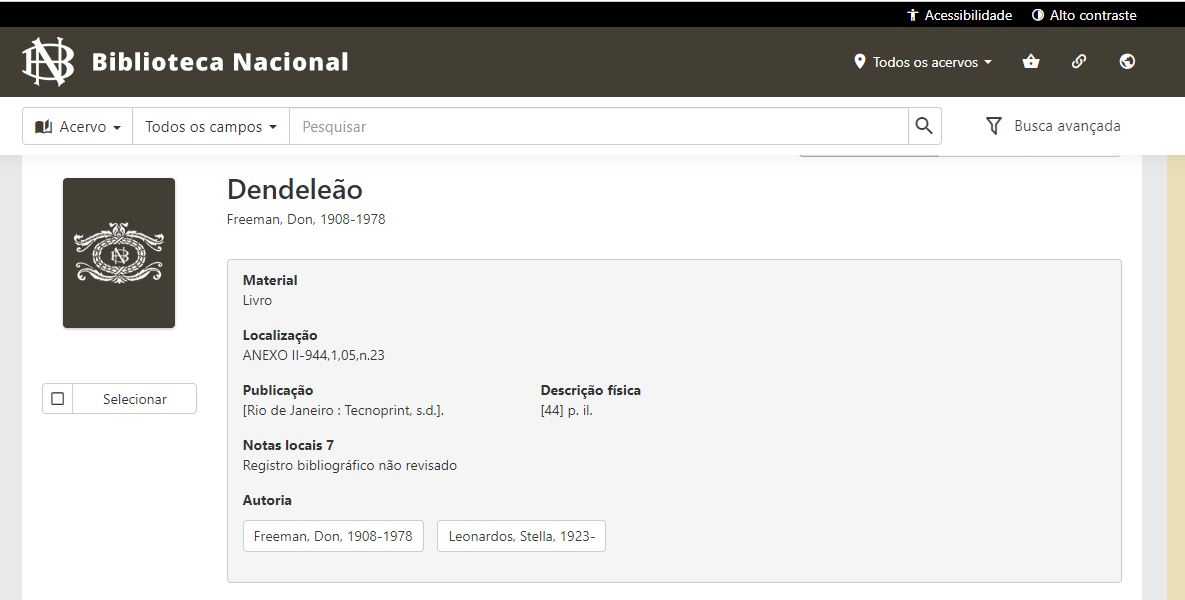Open the Todos os campos dropdown

coord(211,127)
